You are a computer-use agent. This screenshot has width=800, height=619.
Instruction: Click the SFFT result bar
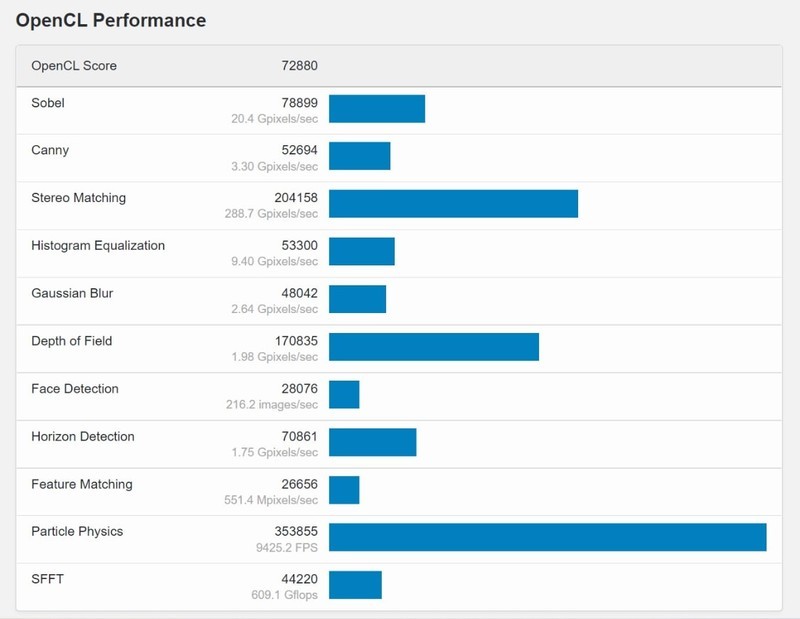tap(355, 586)
